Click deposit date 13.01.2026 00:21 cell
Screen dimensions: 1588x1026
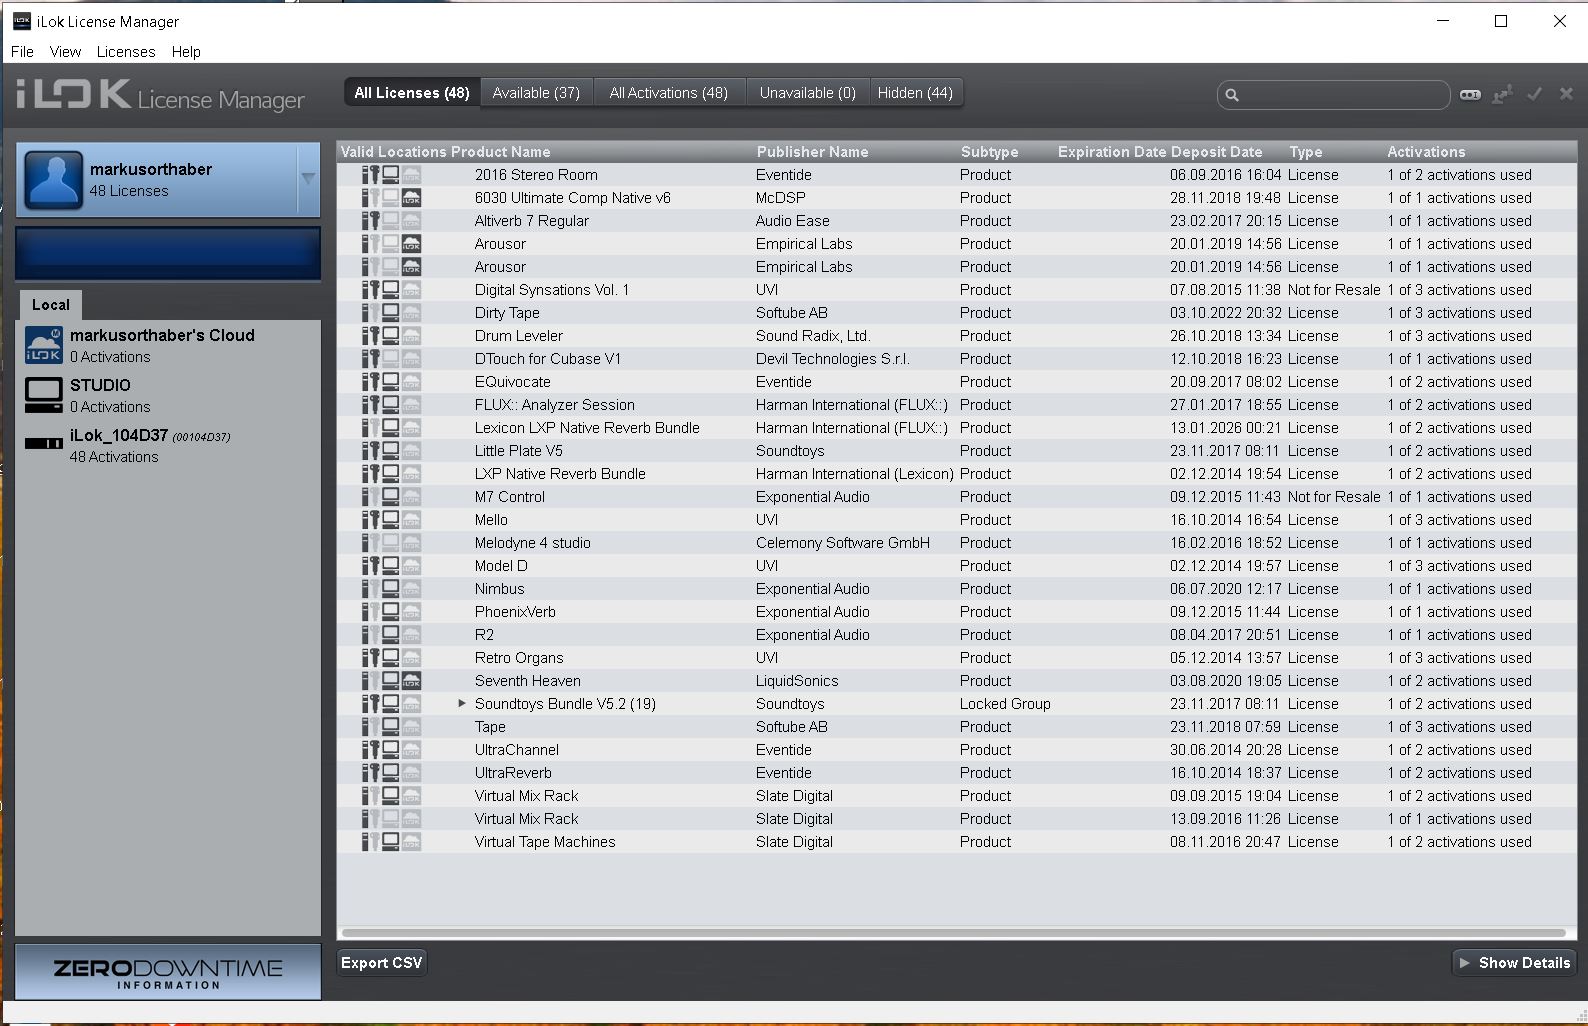[x=1225, y=428]
